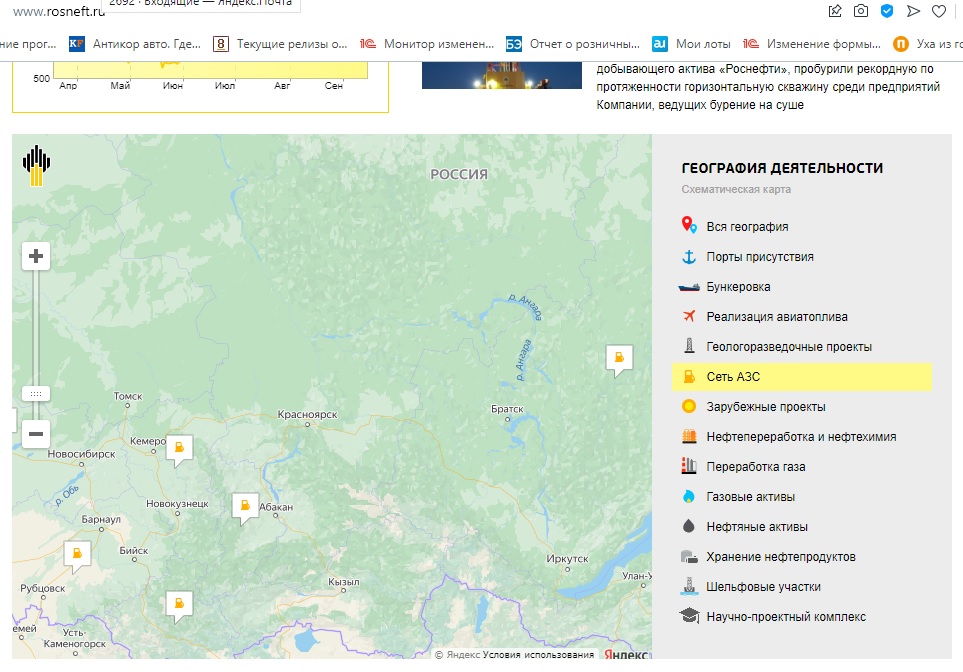Click the blue flame gas assets icon
This screenshot has width=963, height=672.
tap(689, 496)
